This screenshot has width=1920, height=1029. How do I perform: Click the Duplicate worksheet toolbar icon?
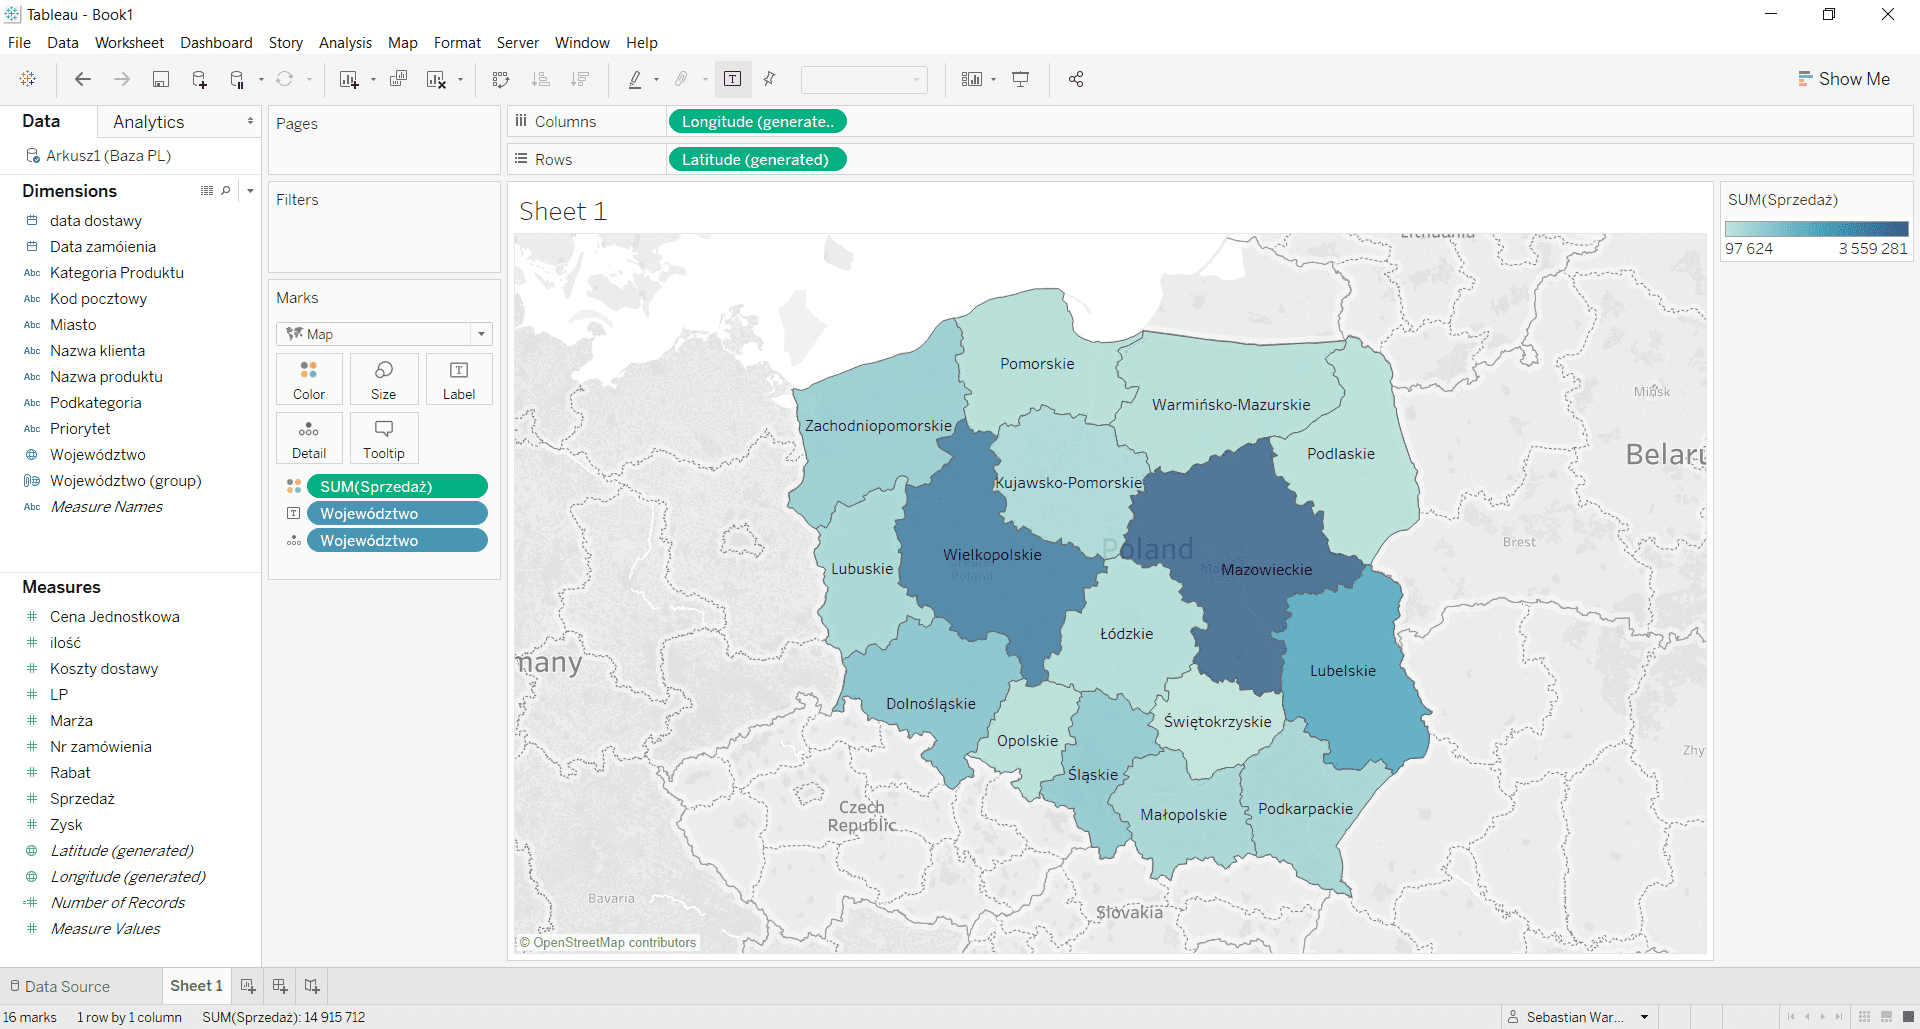(398, 80)
